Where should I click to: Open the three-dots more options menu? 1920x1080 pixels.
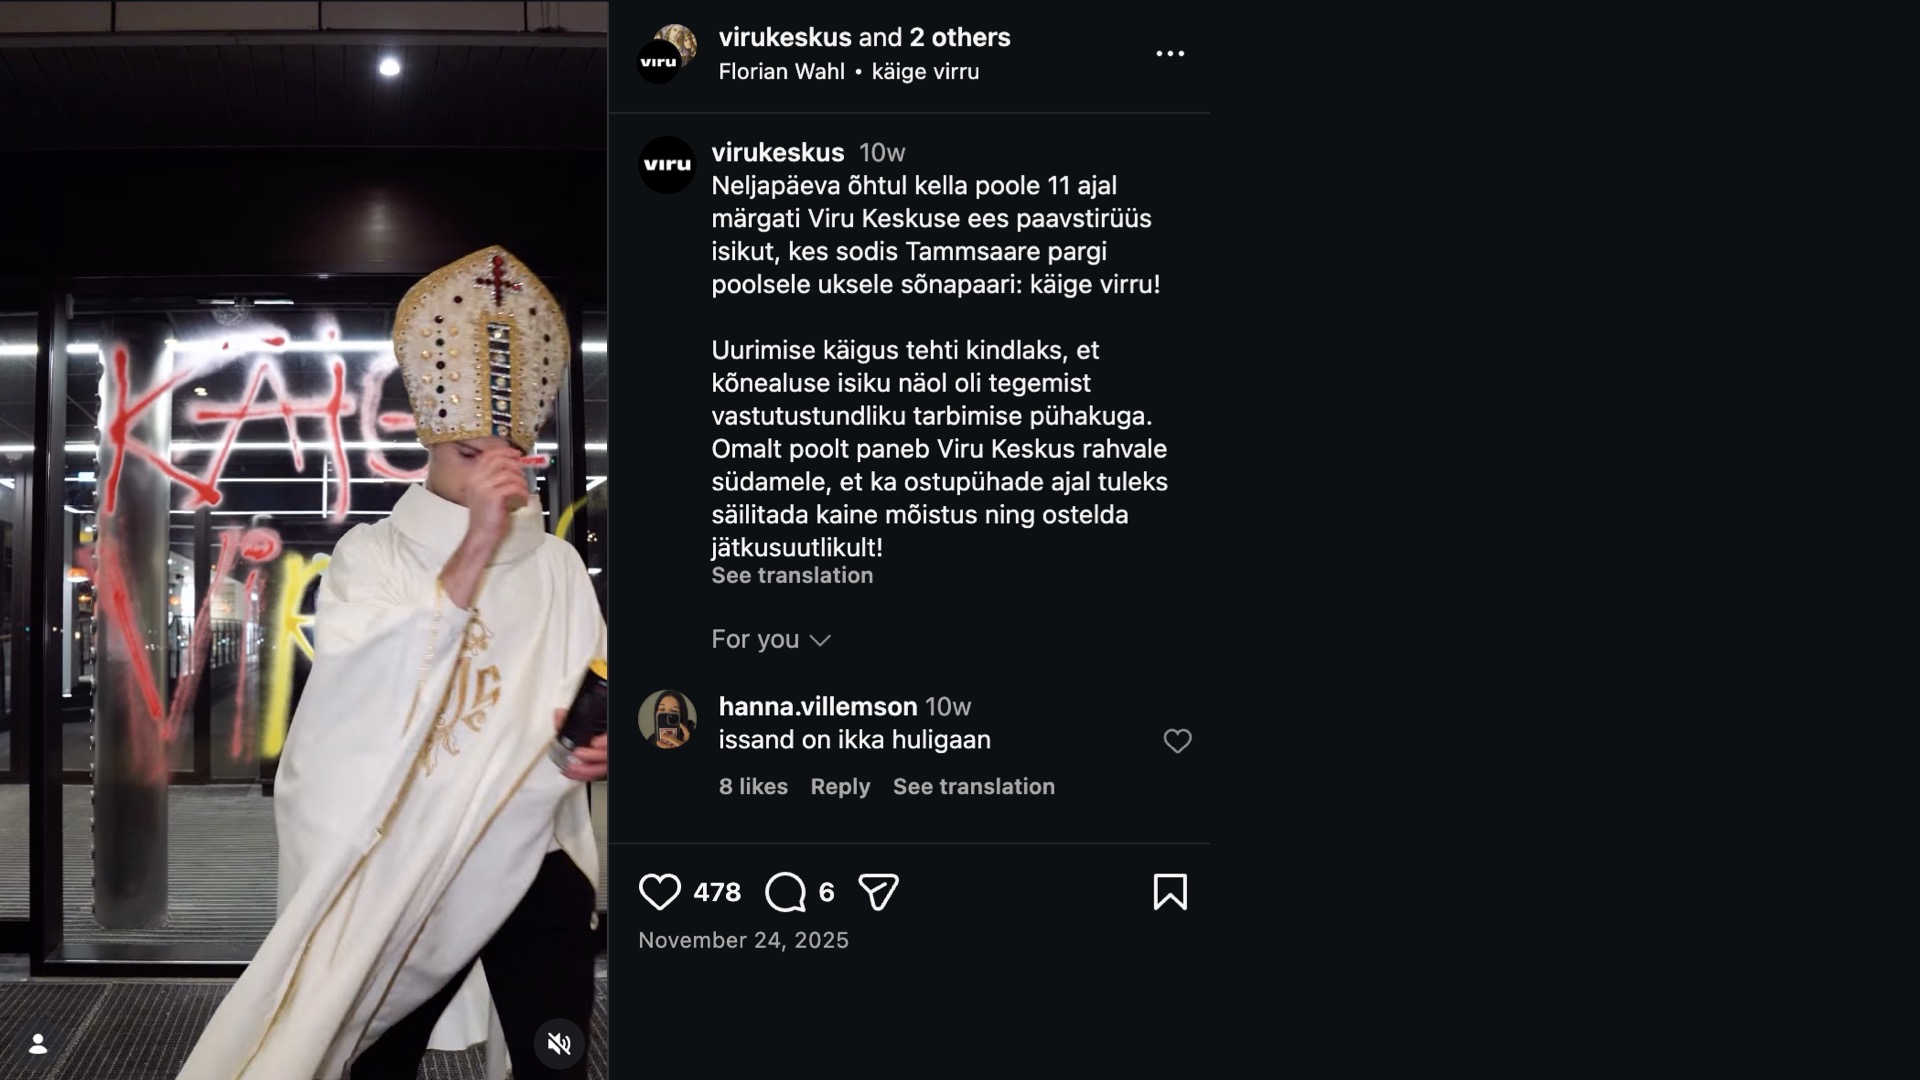(x=1170, y=54)
